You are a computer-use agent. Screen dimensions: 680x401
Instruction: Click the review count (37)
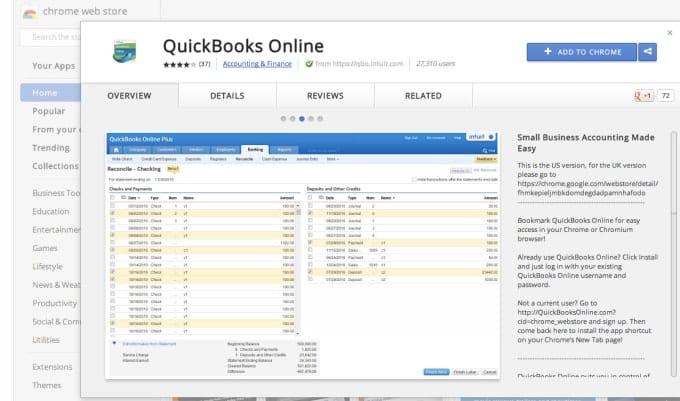click(204, 64)
